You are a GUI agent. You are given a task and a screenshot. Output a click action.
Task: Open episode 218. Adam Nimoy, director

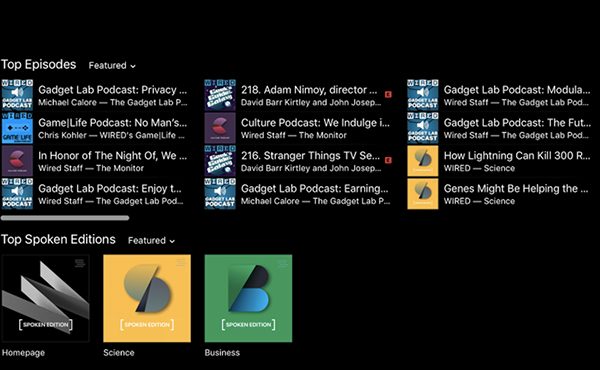coord(309,90)
